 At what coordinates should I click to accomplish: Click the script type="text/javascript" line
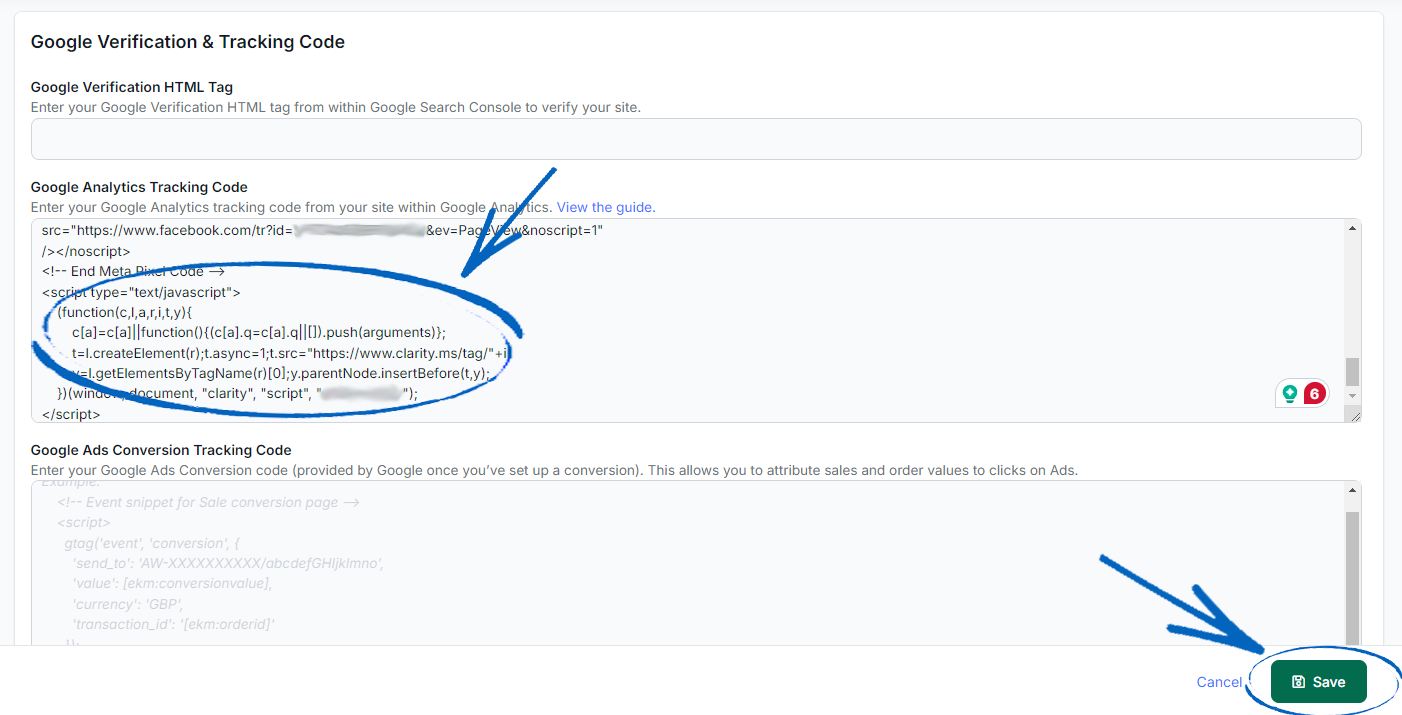pyautogui.click(x=141, y=292)
